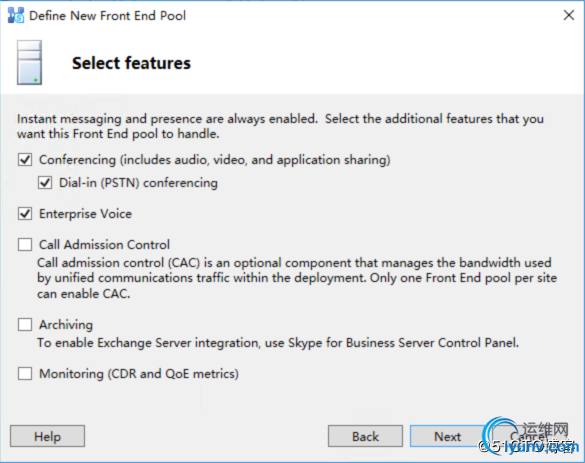Click the Dial-in (PSTN) conferencing label
The width and height of the screenshot is (585, 463).
click(x=138, y=183)
